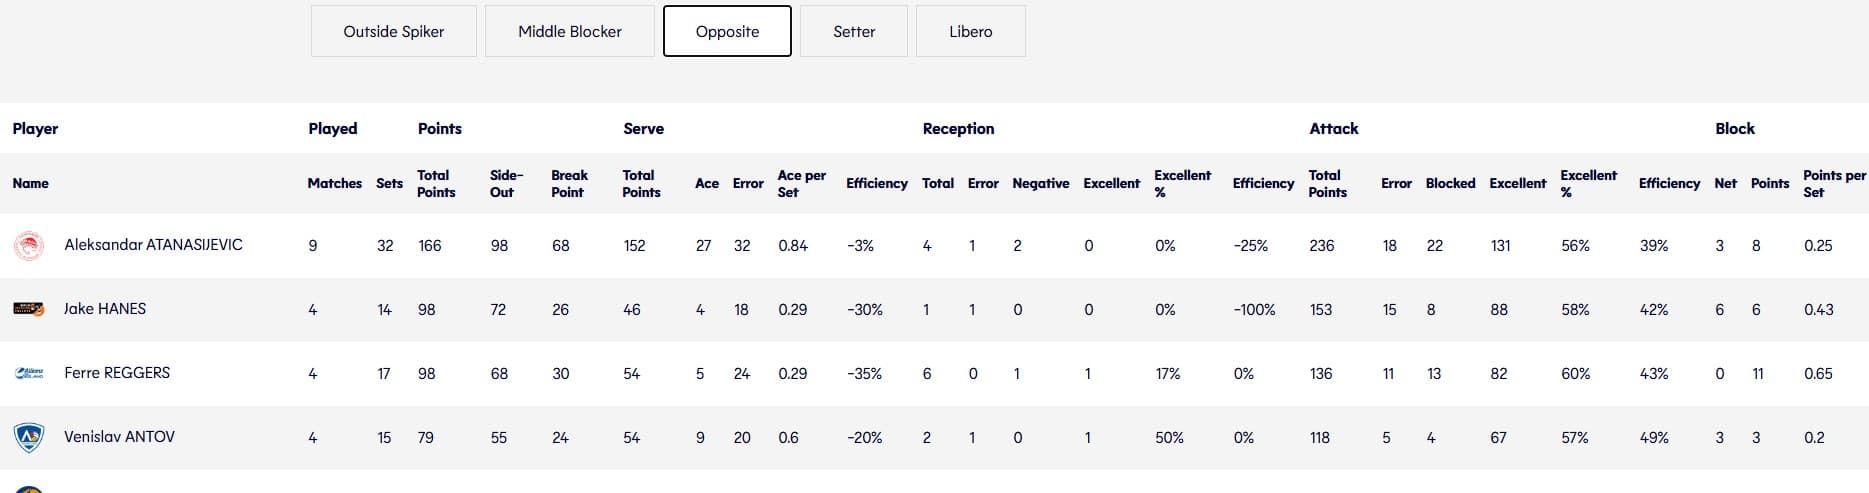Switch to the Middle Blocker tab
The width and height of the screenshot is (1869, 493).
tap(569, 31)
